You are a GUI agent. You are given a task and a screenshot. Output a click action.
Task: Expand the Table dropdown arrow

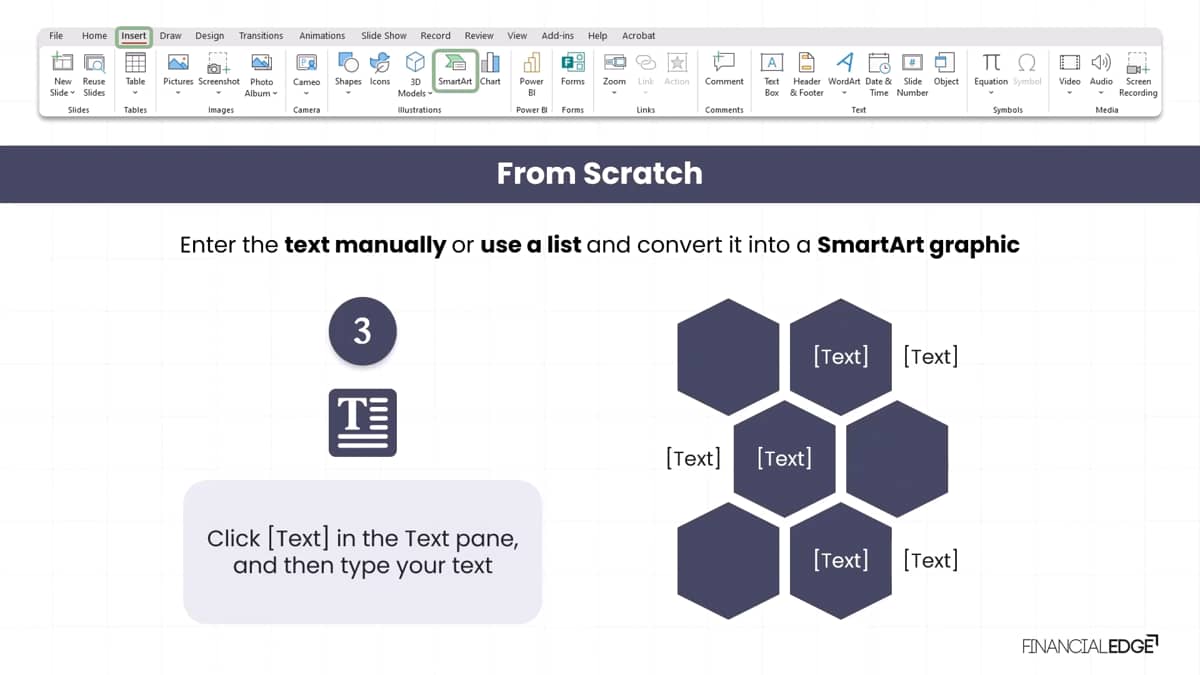[135, 93]
